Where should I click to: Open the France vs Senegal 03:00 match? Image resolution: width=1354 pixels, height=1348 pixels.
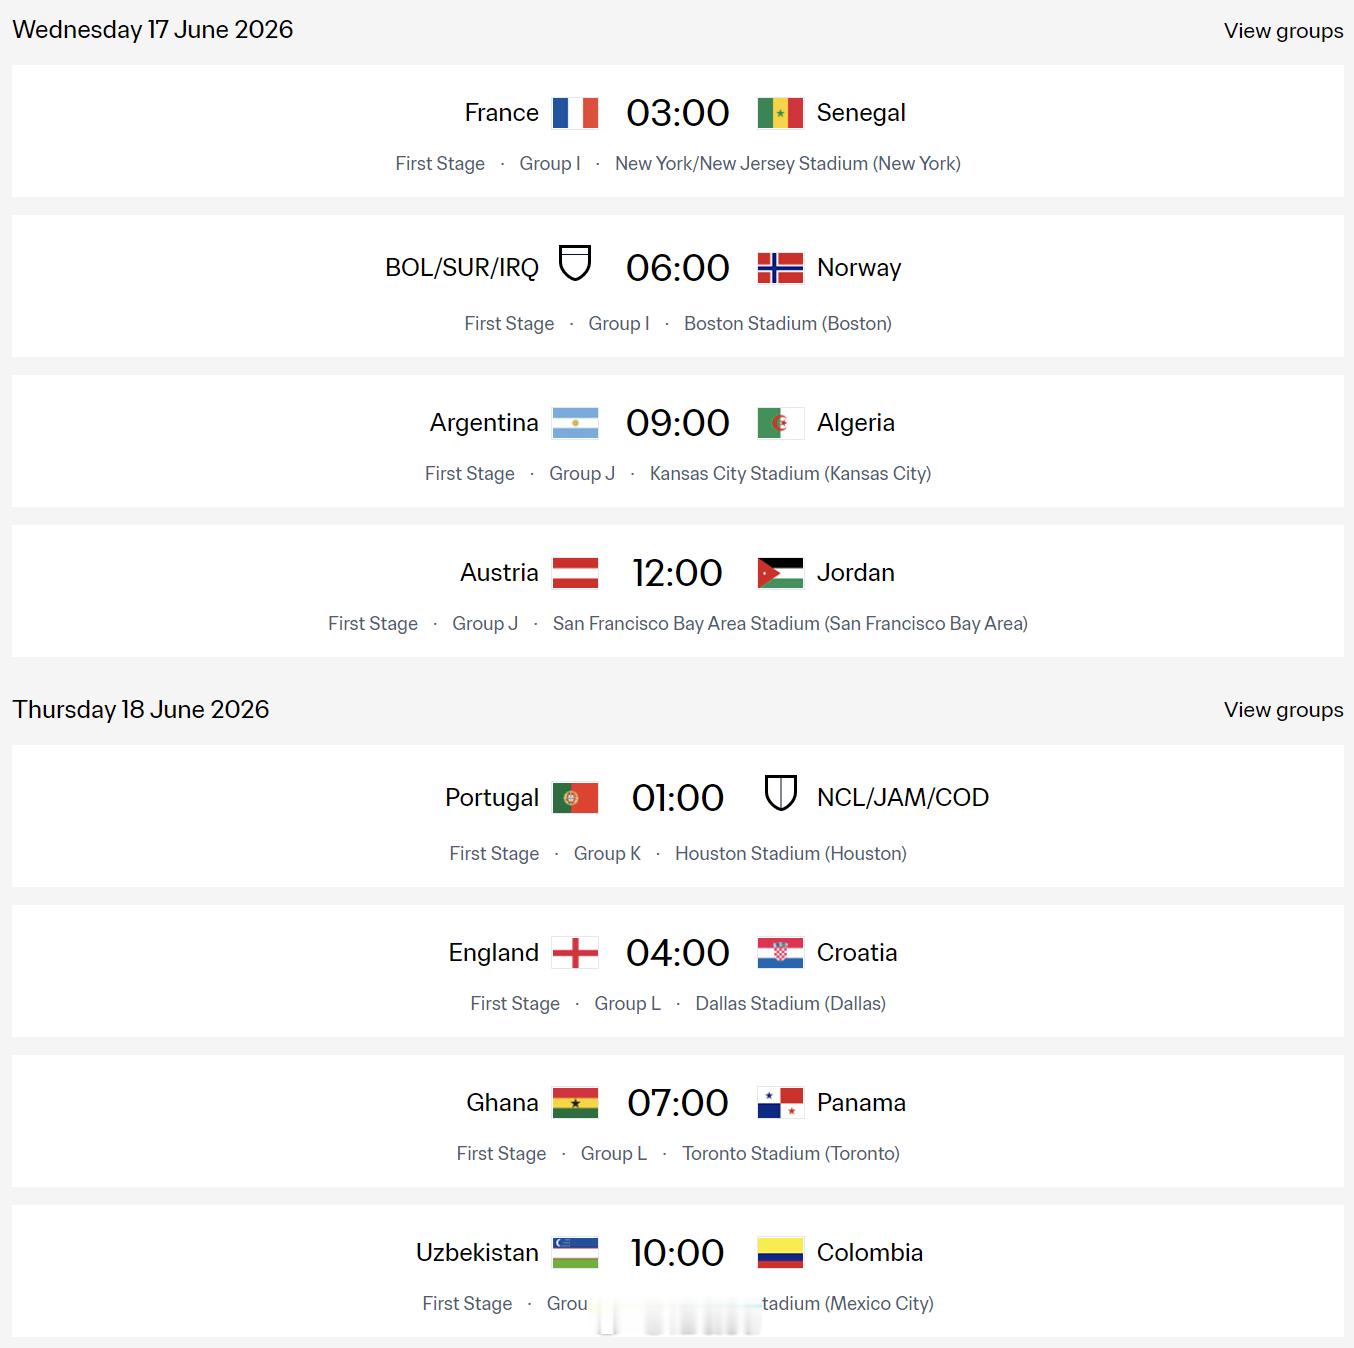tap(677, 113)
